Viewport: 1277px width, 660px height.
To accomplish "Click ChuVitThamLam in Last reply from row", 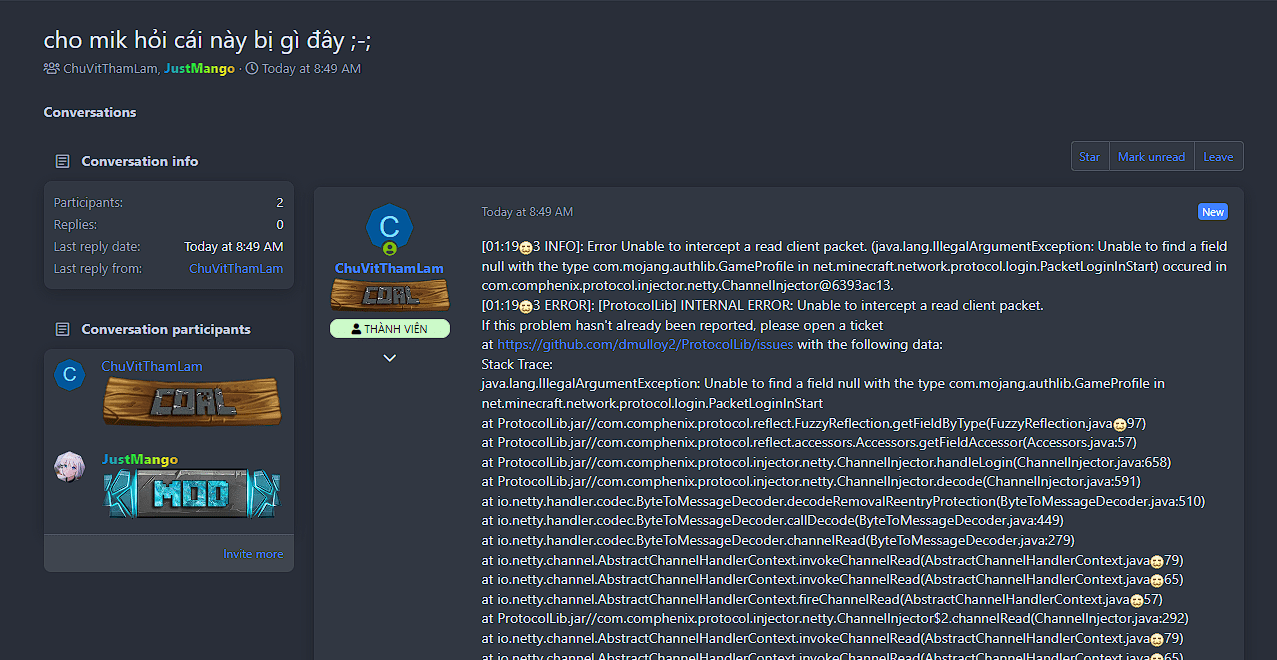I will coord(236,268).
